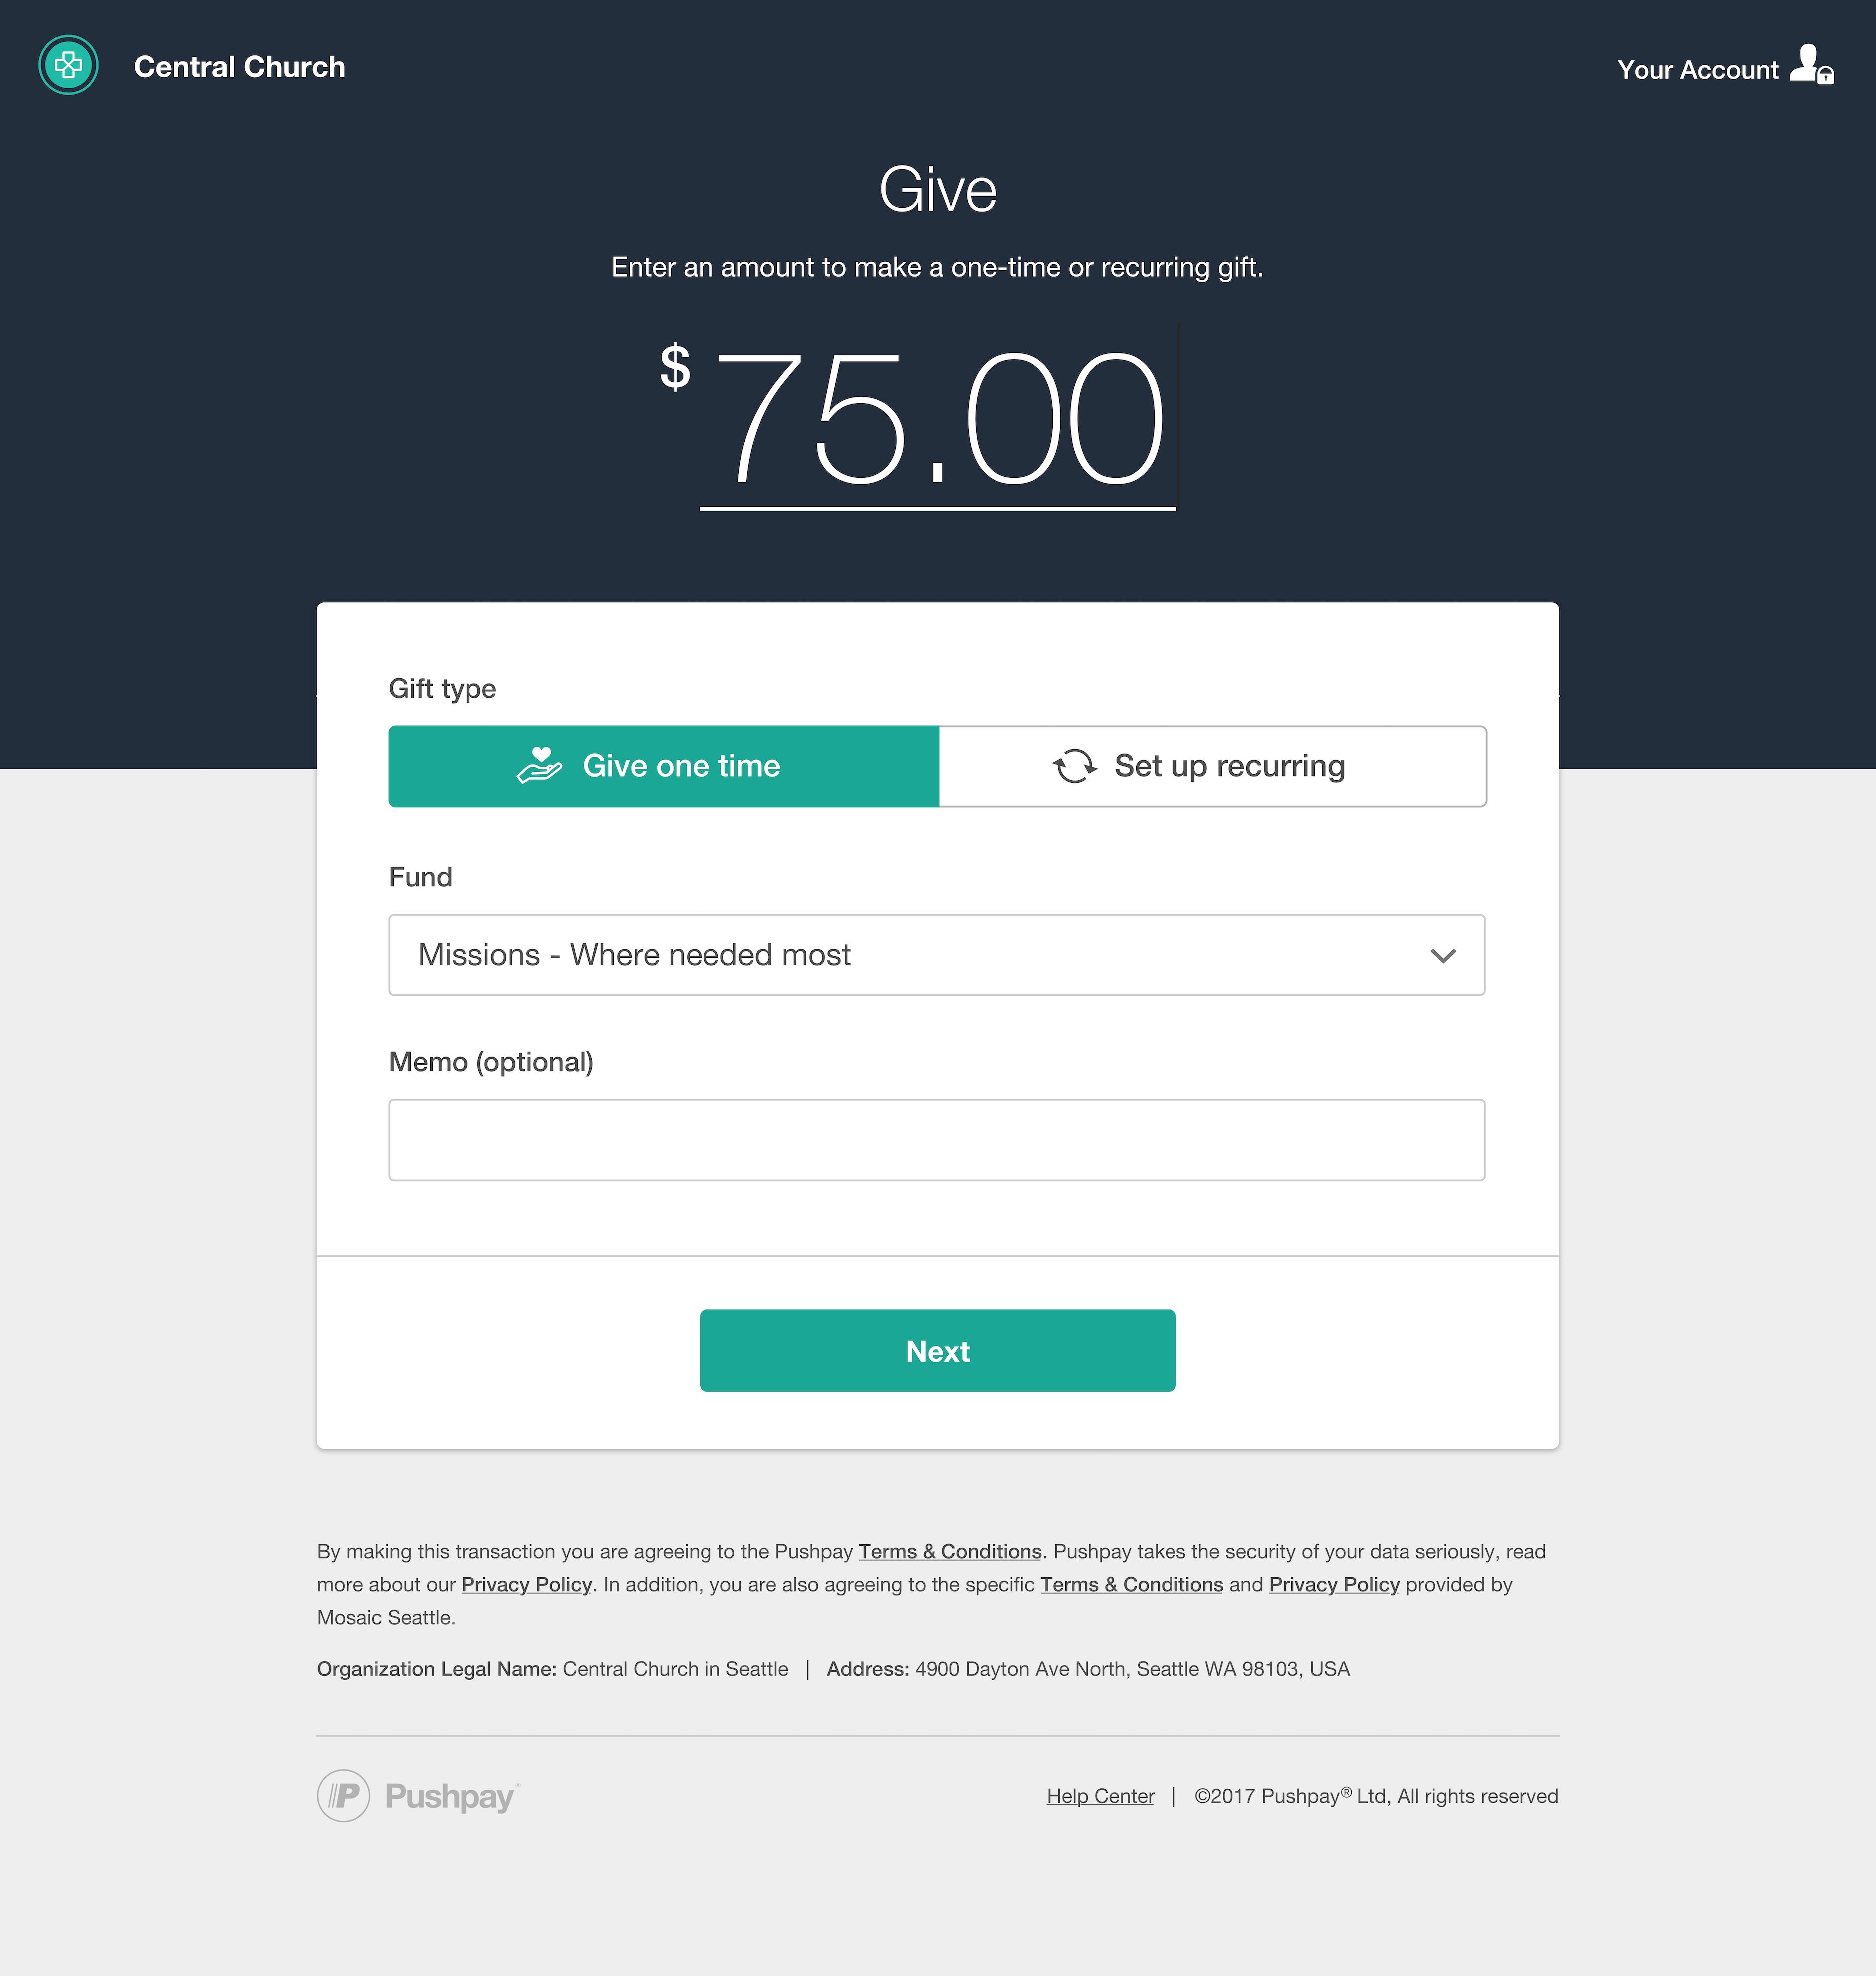Open the Privacy Policy link
The height and width of the screenshot is (1976, 1876).
click(x=525, y=1583)
